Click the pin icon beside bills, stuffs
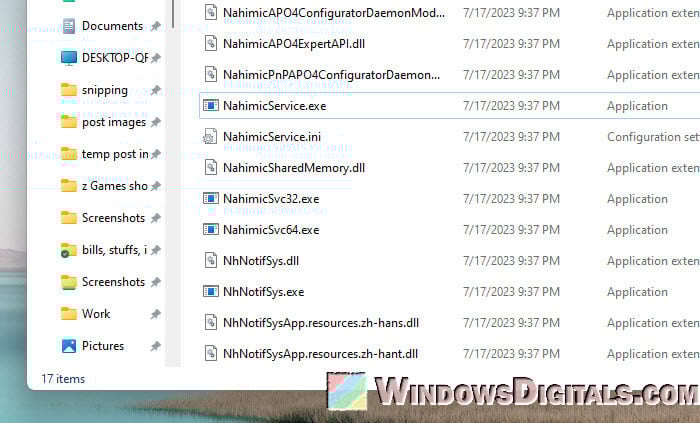 (x=155, y=250)
